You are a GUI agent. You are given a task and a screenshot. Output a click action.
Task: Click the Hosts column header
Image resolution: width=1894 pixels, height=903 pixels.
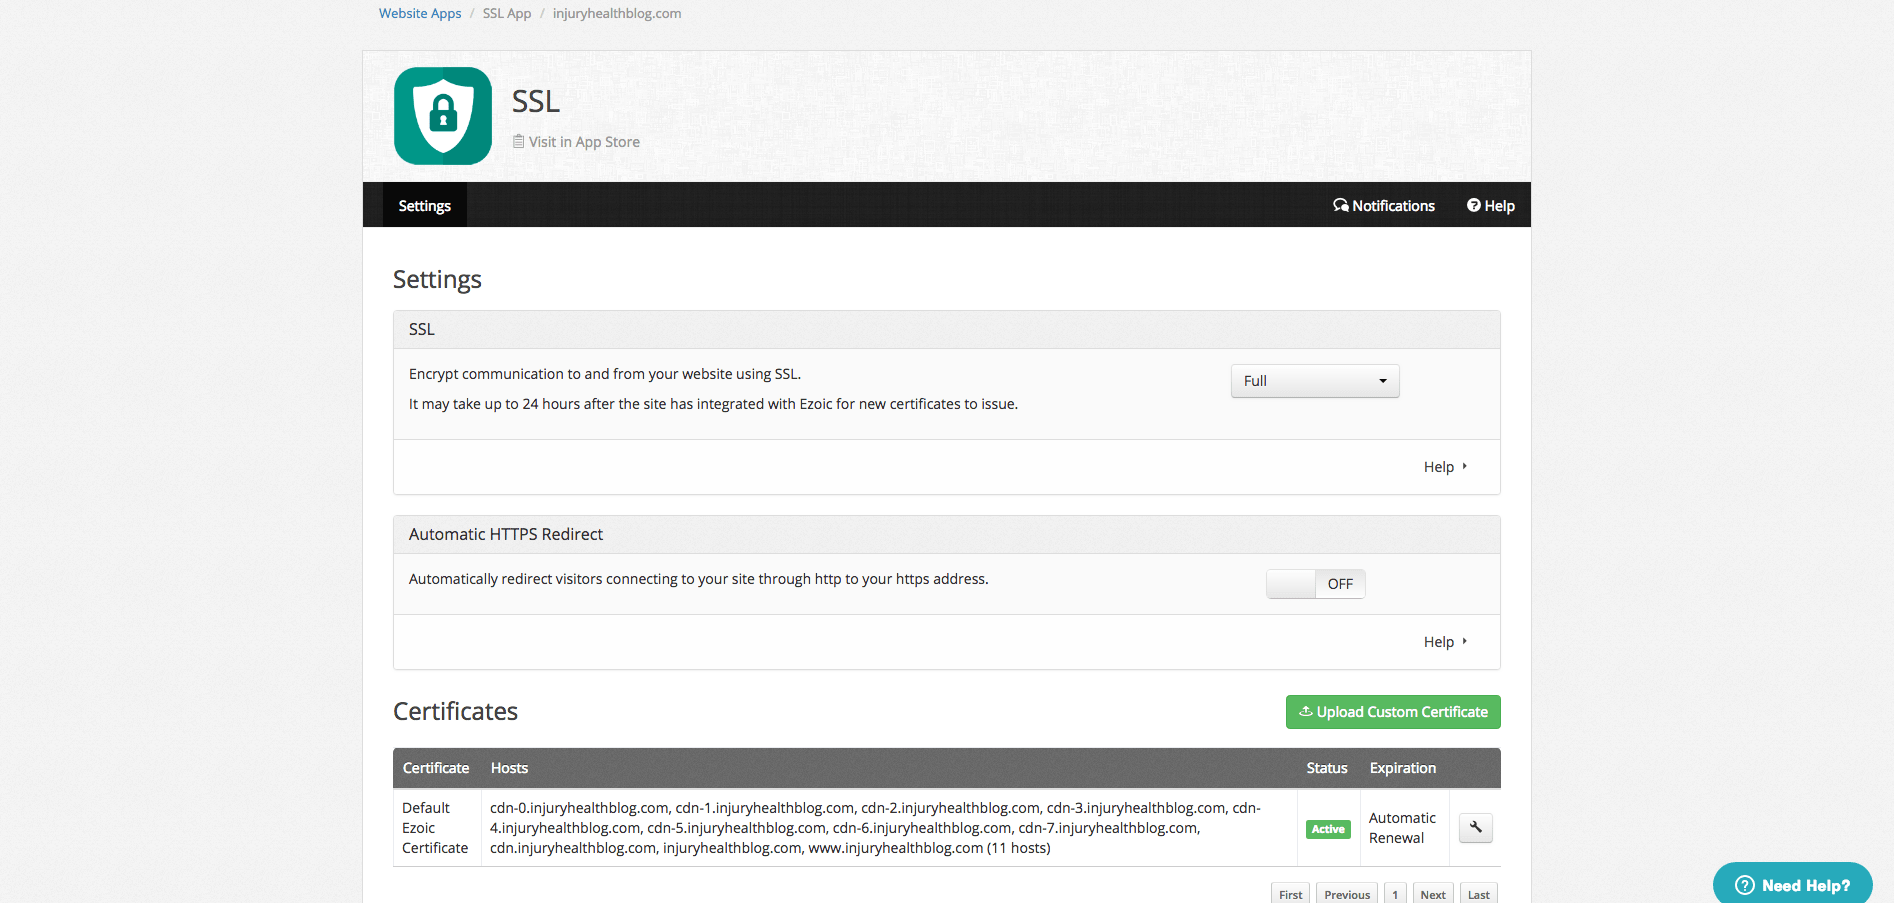(509, 768)
